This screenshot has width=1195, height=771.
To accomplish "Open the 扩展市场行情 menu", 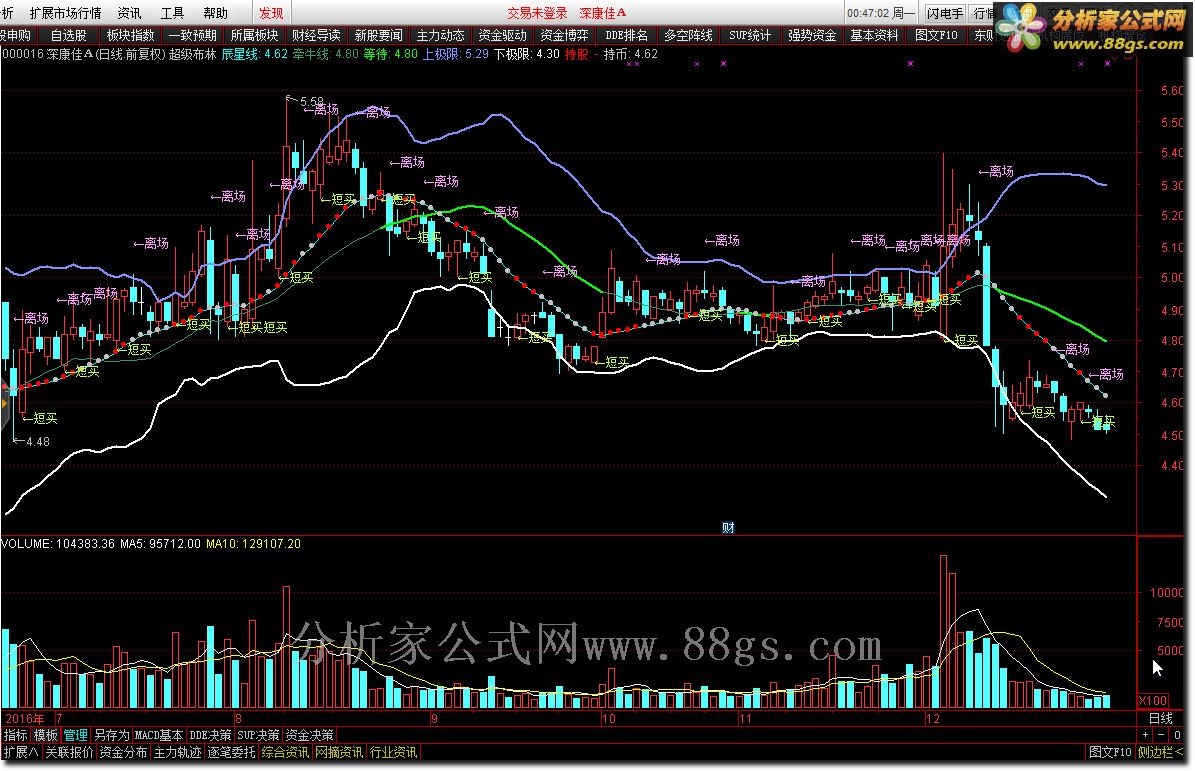I will pos(65,13).
